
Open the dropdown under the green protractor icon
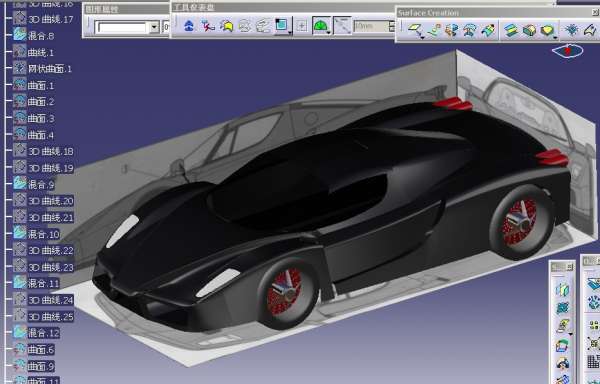tap(329, 33)
